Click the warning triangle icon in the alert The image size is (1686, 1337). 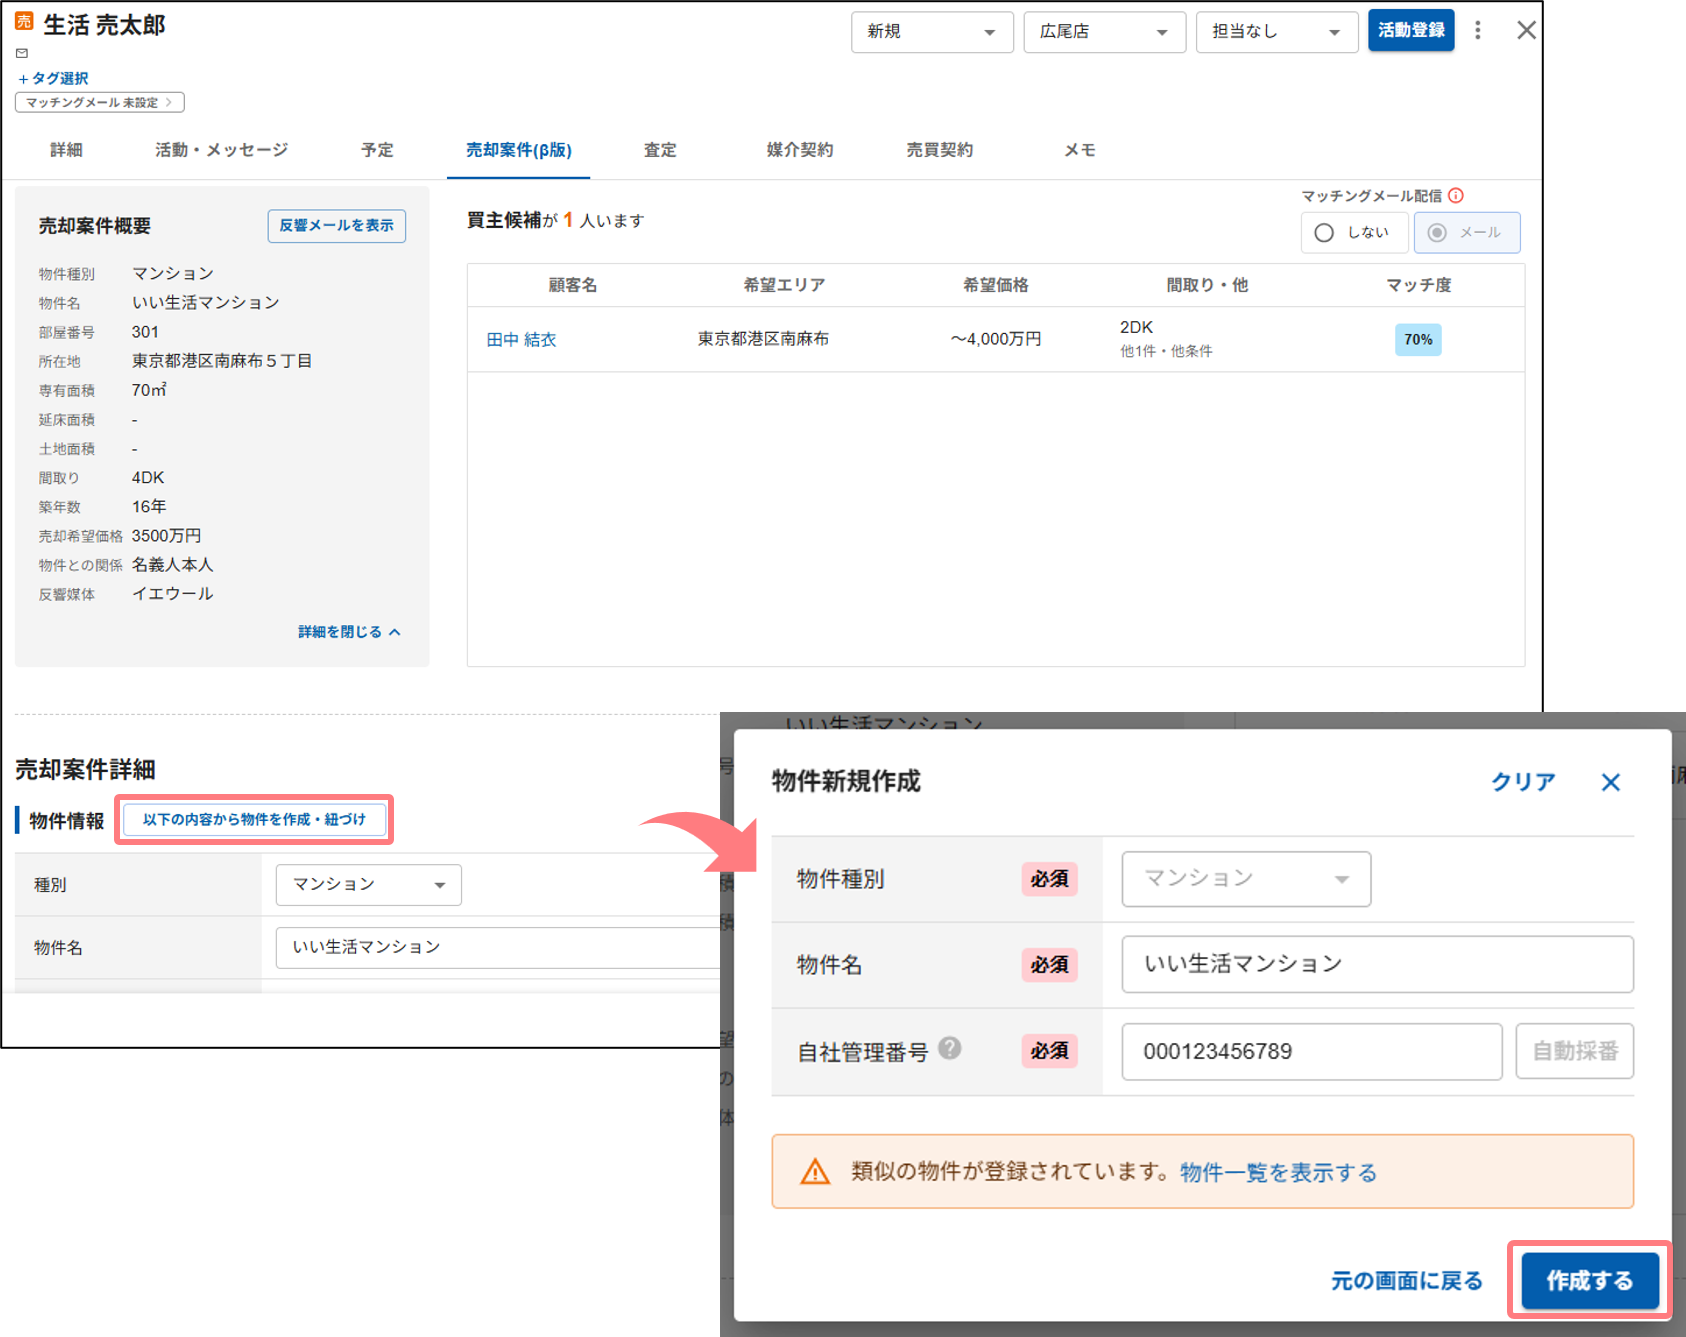pos(815,1171)
